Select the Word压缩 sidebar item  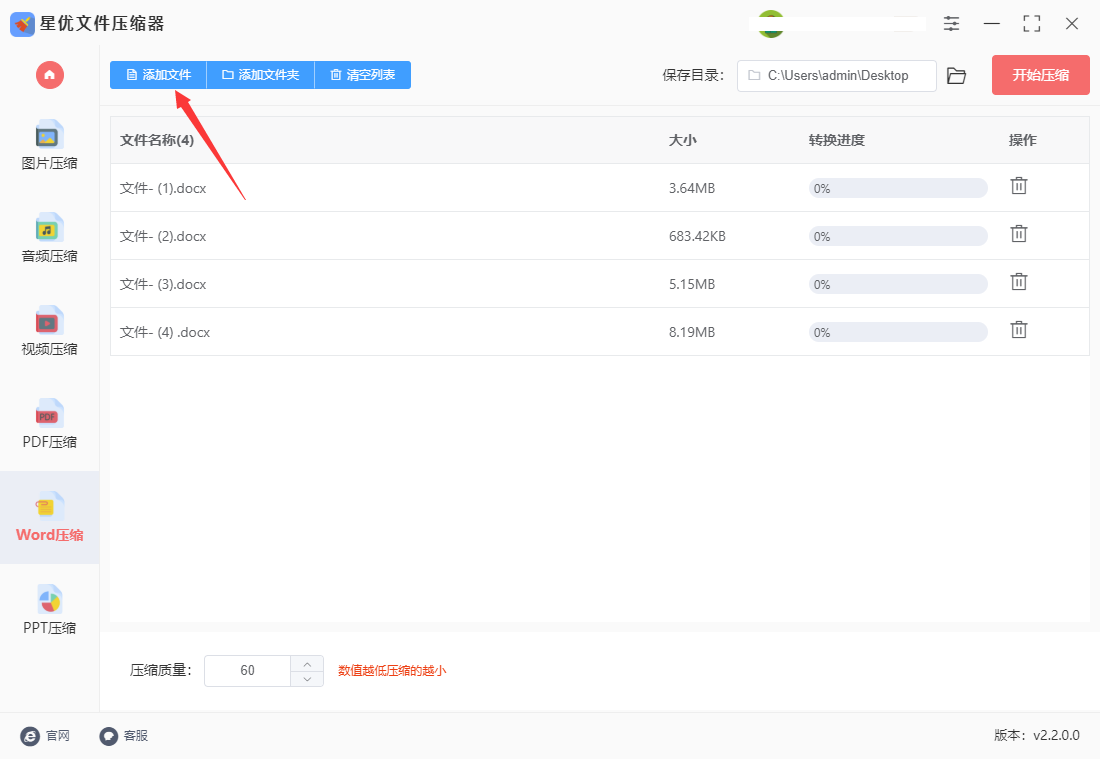click(x=49, y=517)
